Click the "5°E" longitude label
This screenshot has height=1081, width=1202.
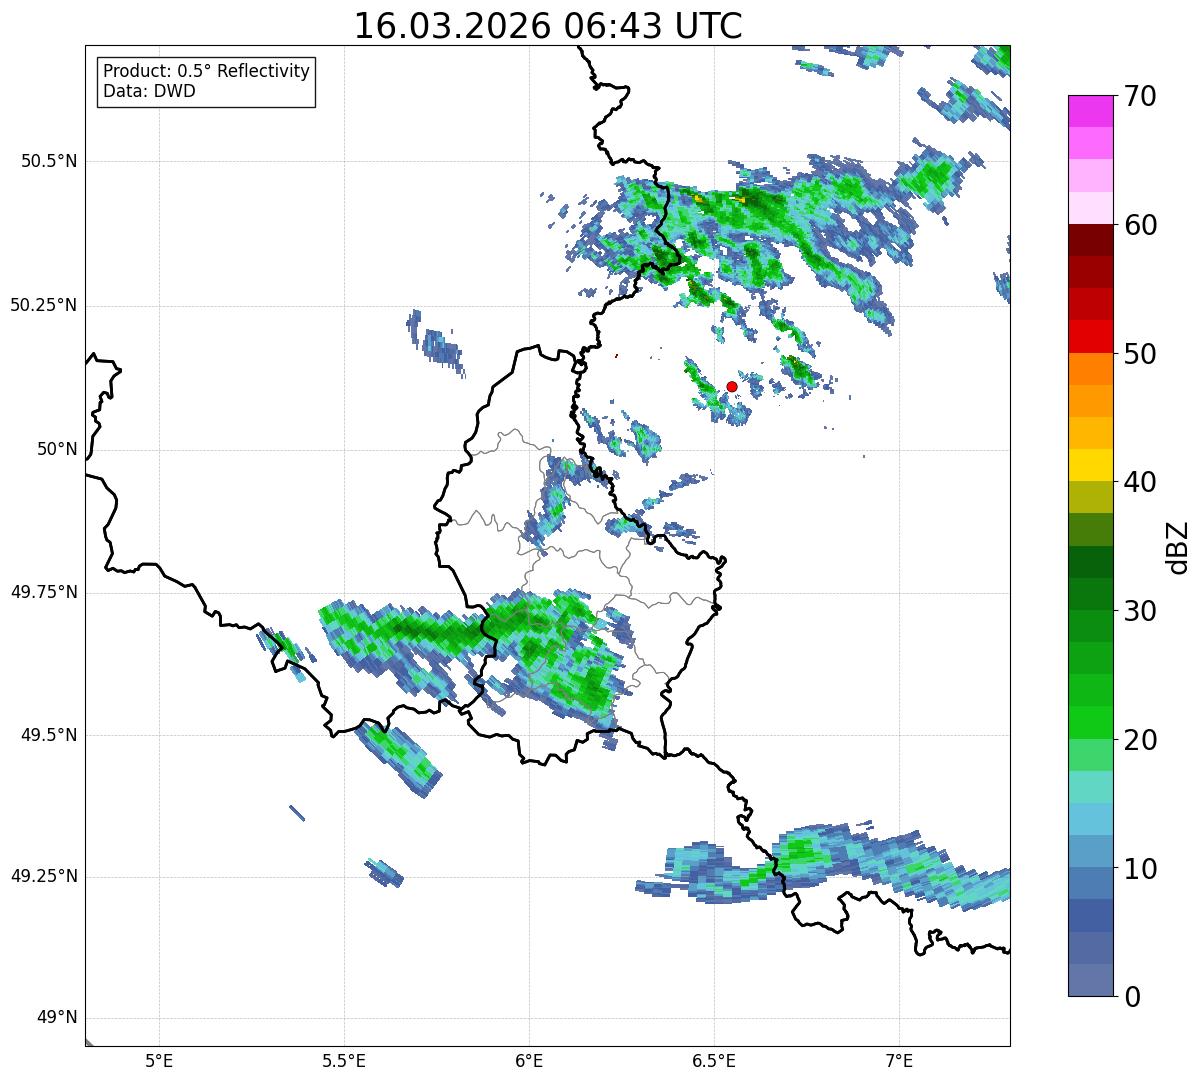(159, 1061)
